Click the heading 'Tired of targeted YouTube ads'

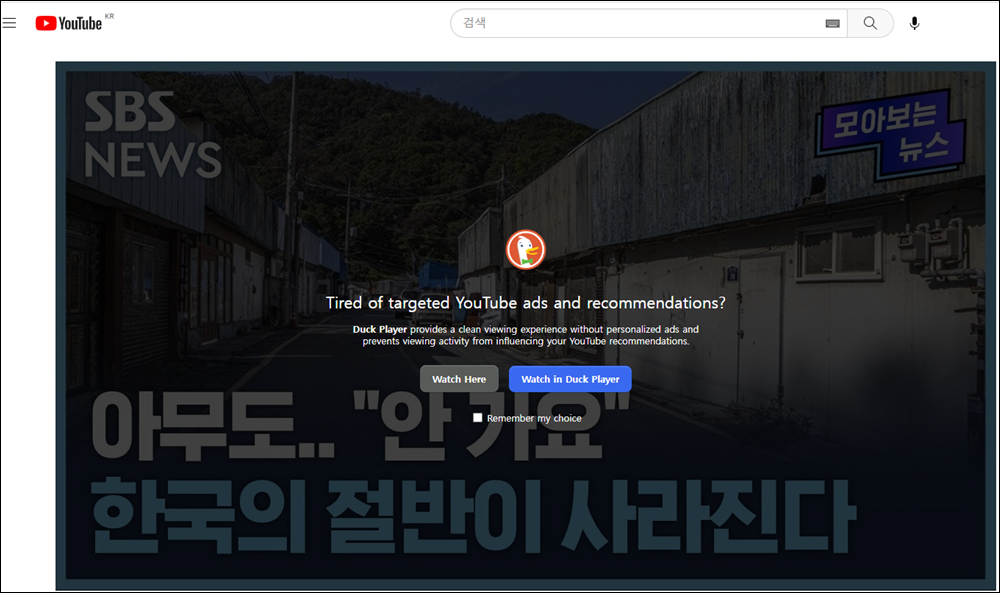(526, 303)
